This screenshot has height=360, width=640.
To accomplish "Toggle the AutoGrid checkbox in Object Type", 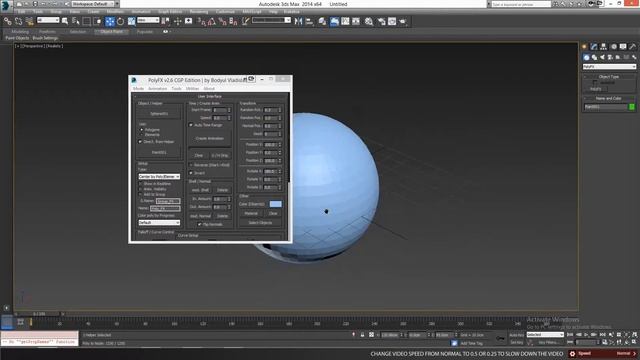I will click(x=595, y=82).
